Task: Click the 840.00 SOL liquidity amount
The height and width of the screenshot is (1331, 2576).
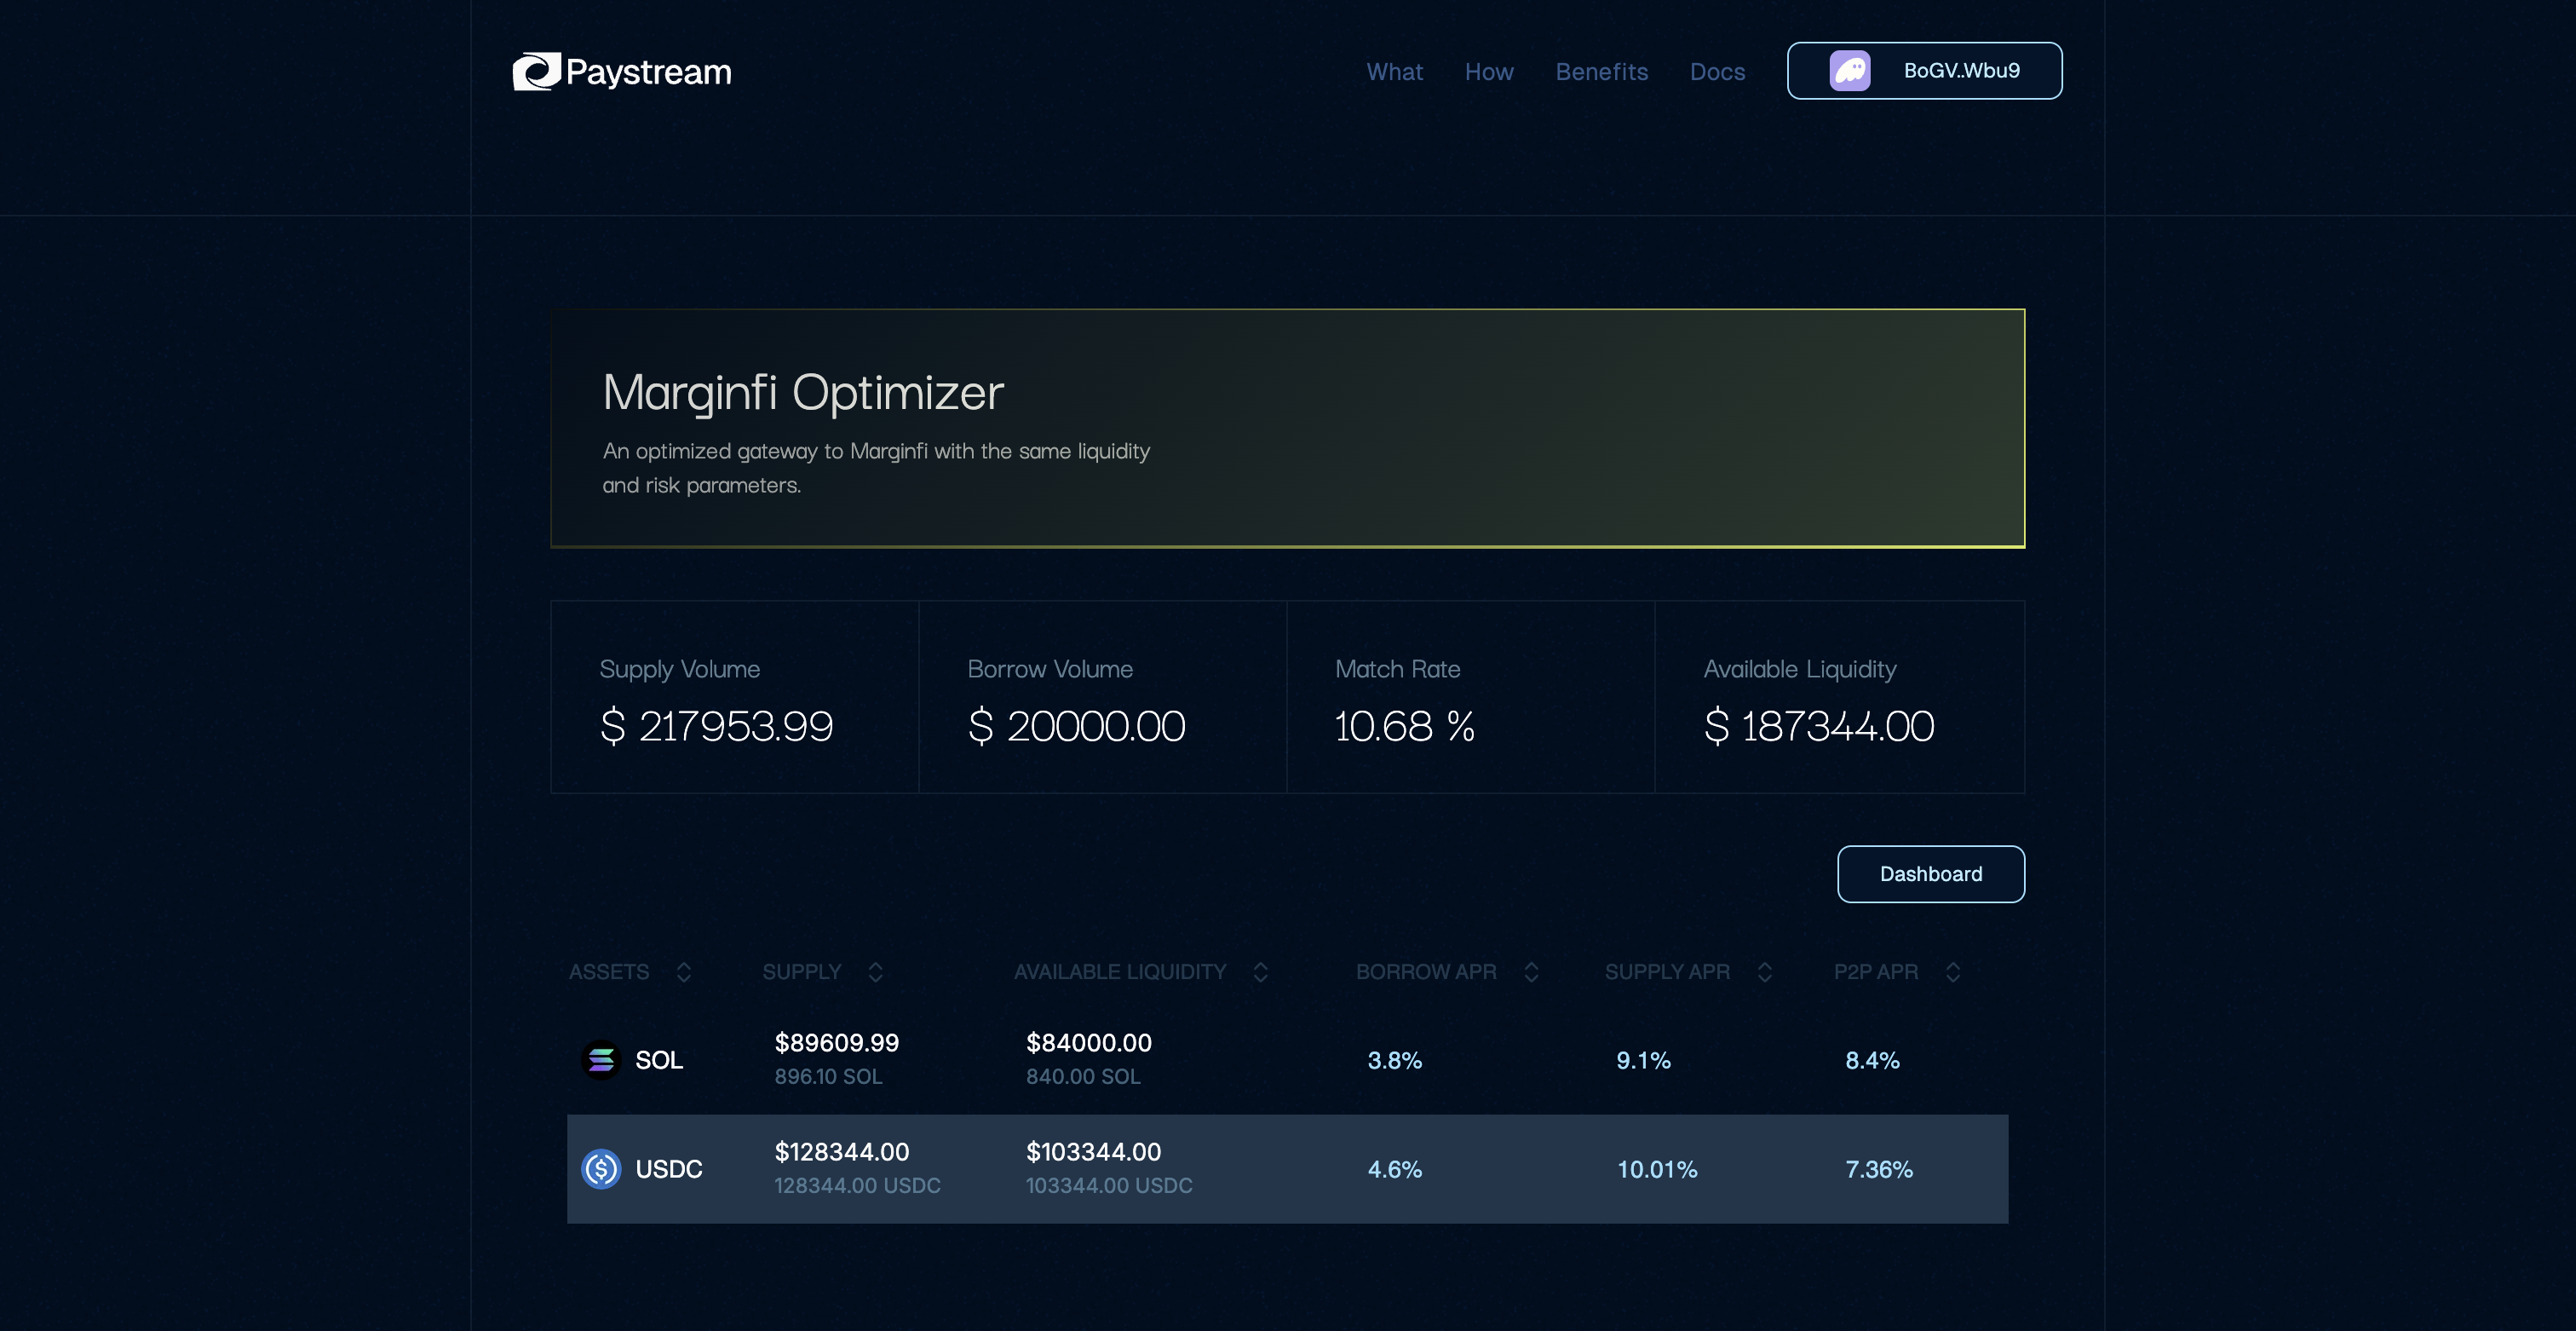Action: (x=1083, y=1077)
